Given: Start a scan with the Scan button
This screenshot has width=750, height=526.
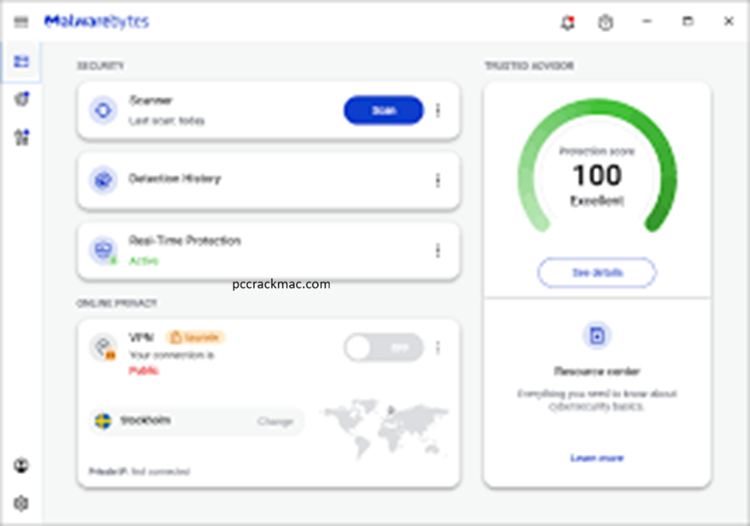Looking at the screenshot, I should [384, 110].
